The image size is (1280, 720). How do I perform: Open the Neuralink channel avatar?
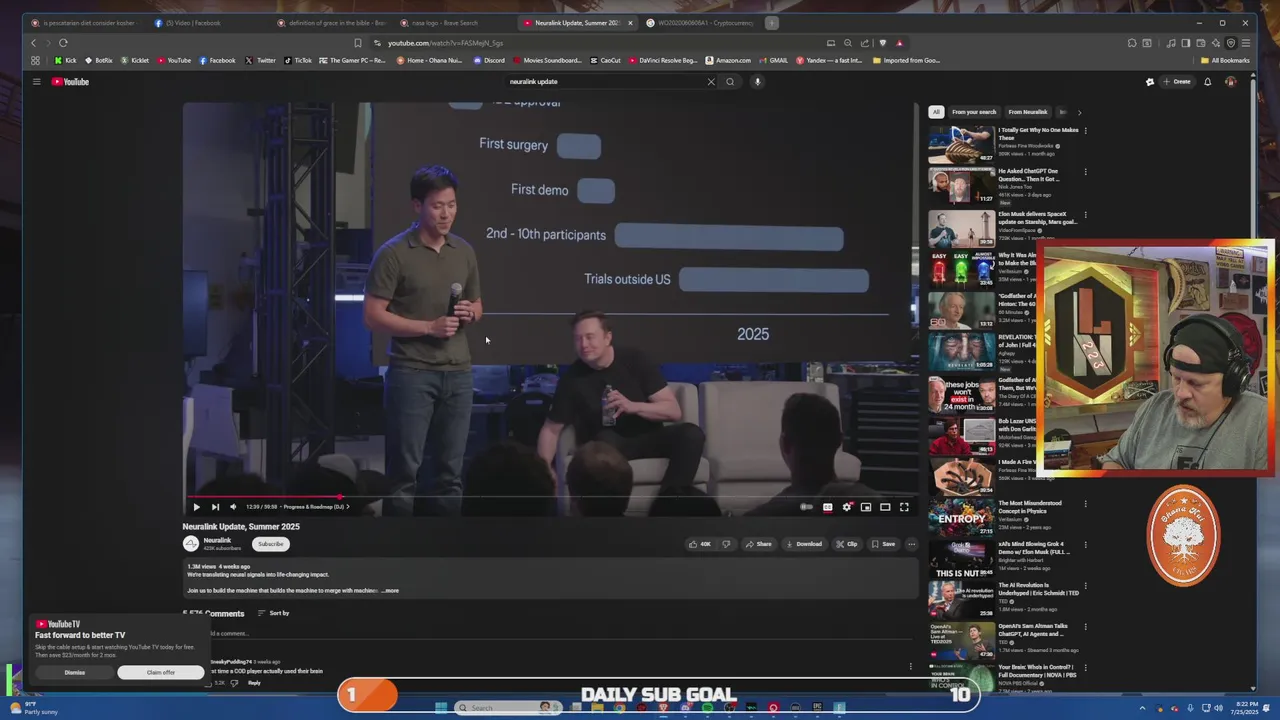[x=191, y=544]
